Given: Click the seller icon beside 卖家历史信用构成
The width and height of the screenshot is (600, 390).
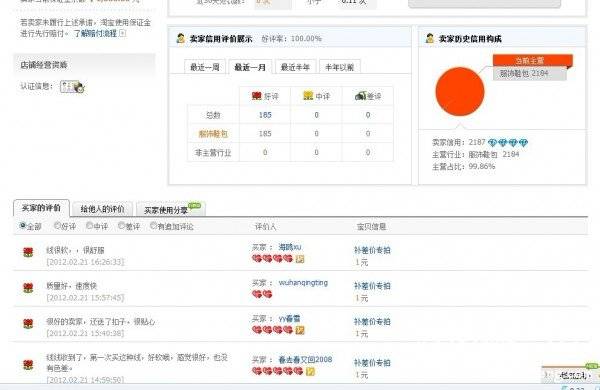Looking at the screenshot, I should pos(430,38).
